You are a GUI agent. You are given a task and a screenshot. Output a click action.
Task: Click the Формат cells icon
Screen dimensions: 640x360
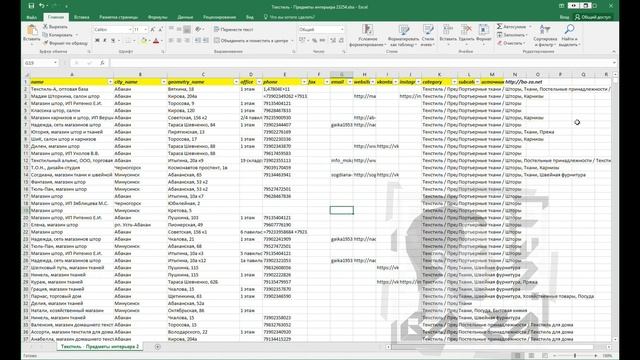484,29
